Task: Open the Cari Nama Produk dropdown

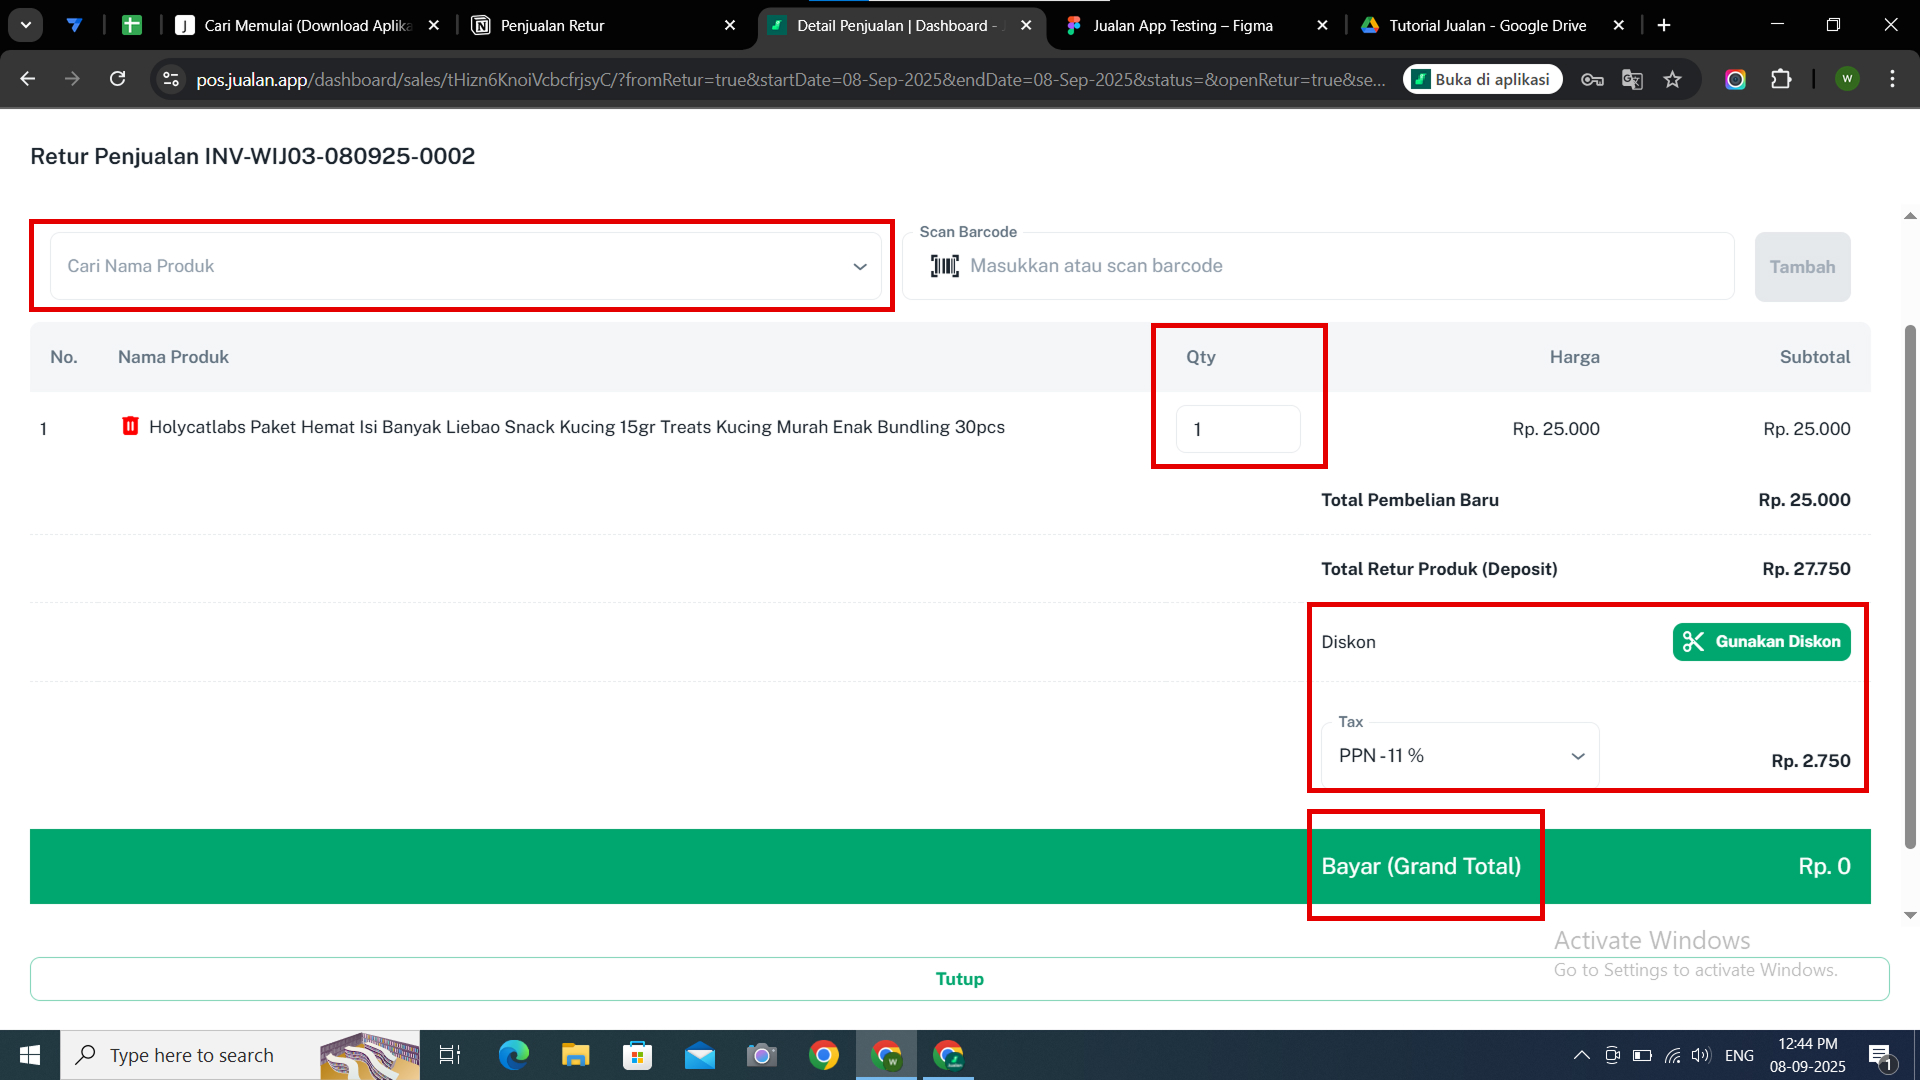Action: 465,266
